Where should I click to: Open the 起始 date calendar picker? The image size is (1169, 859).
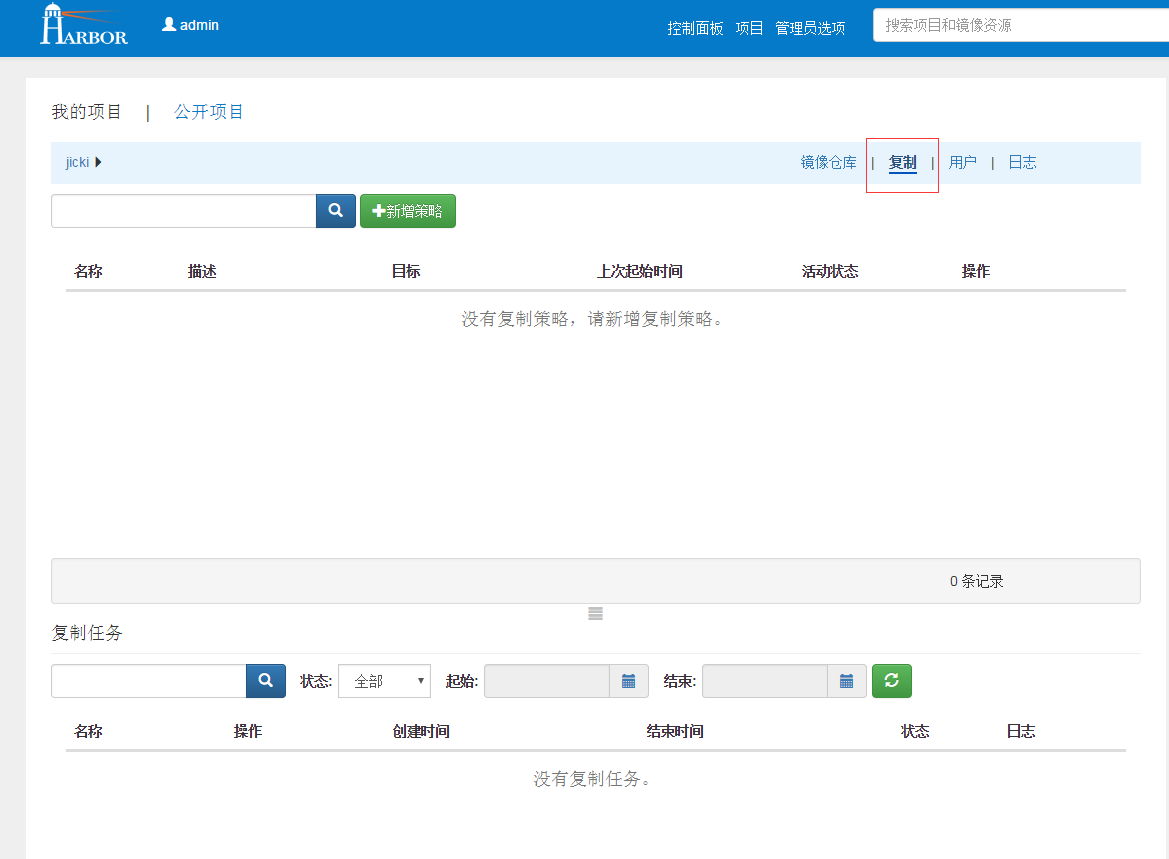point(629,681)
